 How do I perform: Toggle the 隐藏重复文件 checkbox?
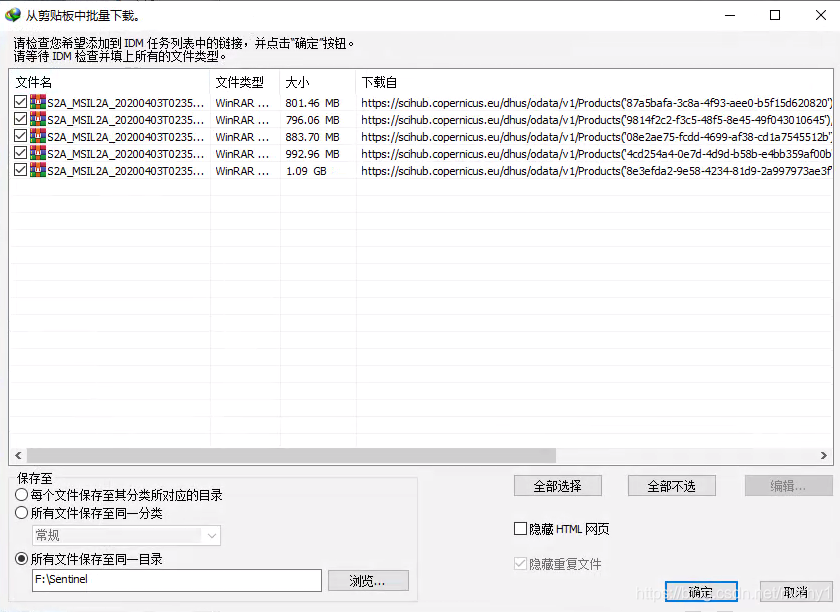pos(520,564)
